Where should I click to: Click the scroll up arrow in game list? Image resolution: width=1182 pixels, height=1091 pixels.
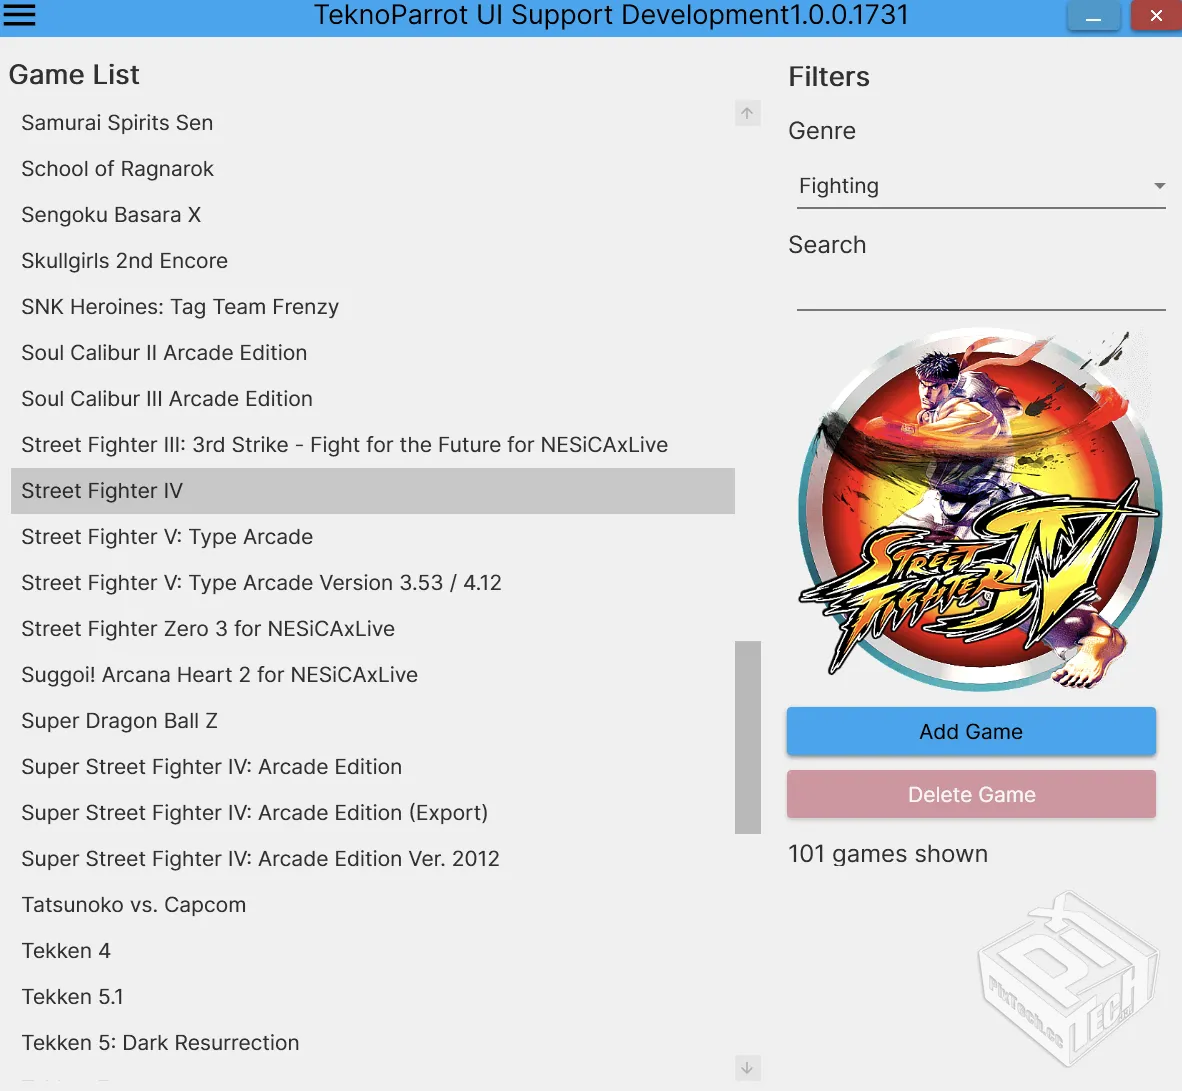(747, 113)
